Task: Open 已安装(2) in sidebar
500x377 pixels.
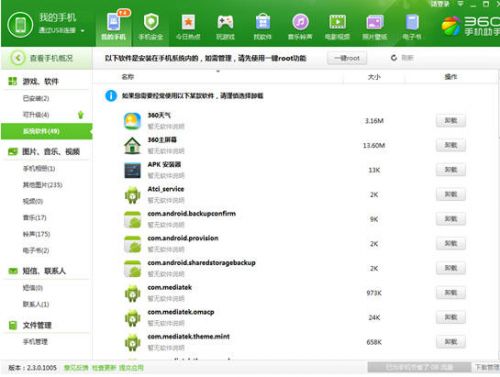Action: (36, 98)
